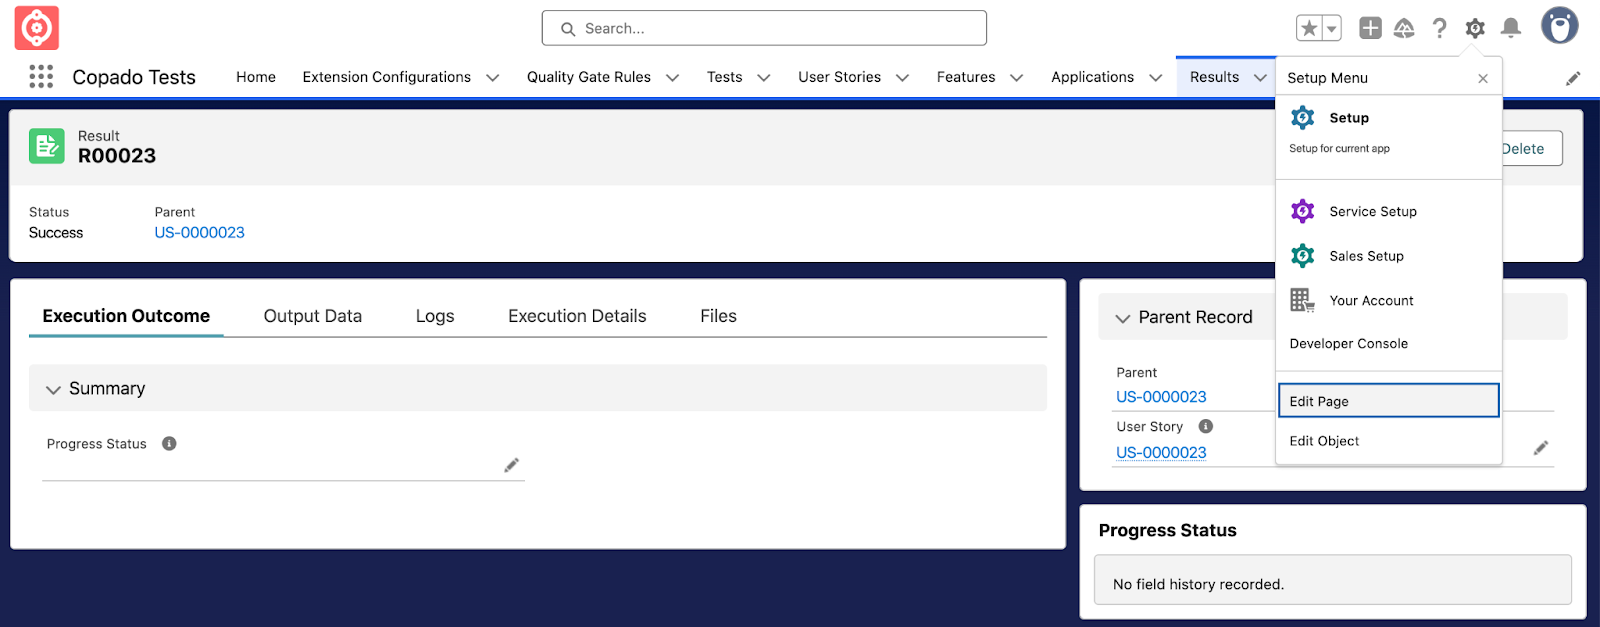Expand the Tests tab dropdown chevron

pos(764,78)
